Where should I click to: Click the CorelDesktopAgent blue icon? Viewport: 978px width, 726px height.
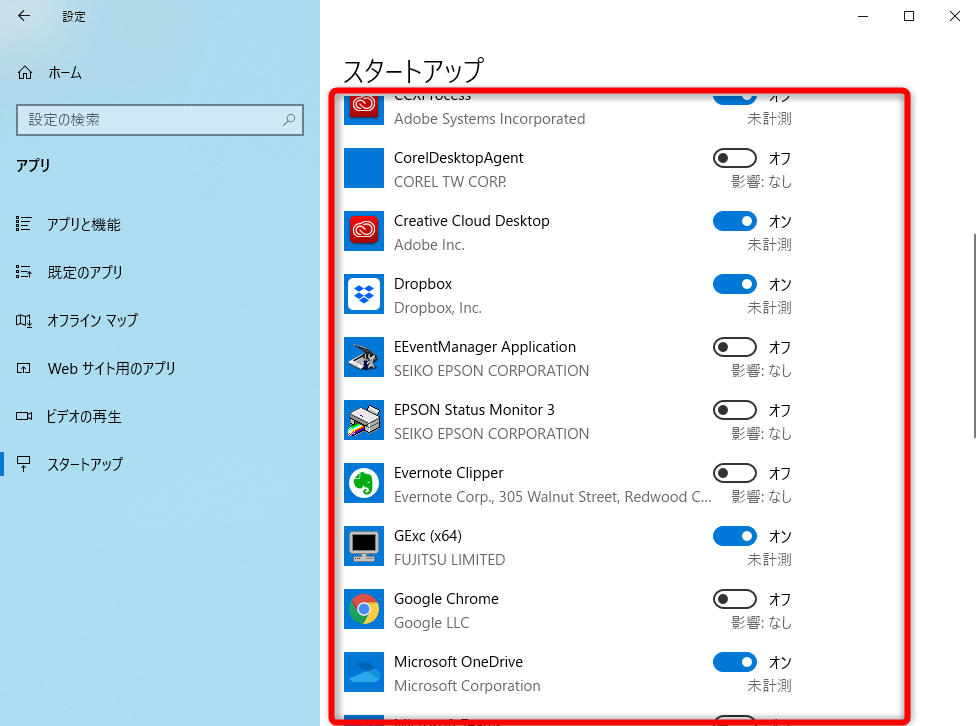[363, 168]
